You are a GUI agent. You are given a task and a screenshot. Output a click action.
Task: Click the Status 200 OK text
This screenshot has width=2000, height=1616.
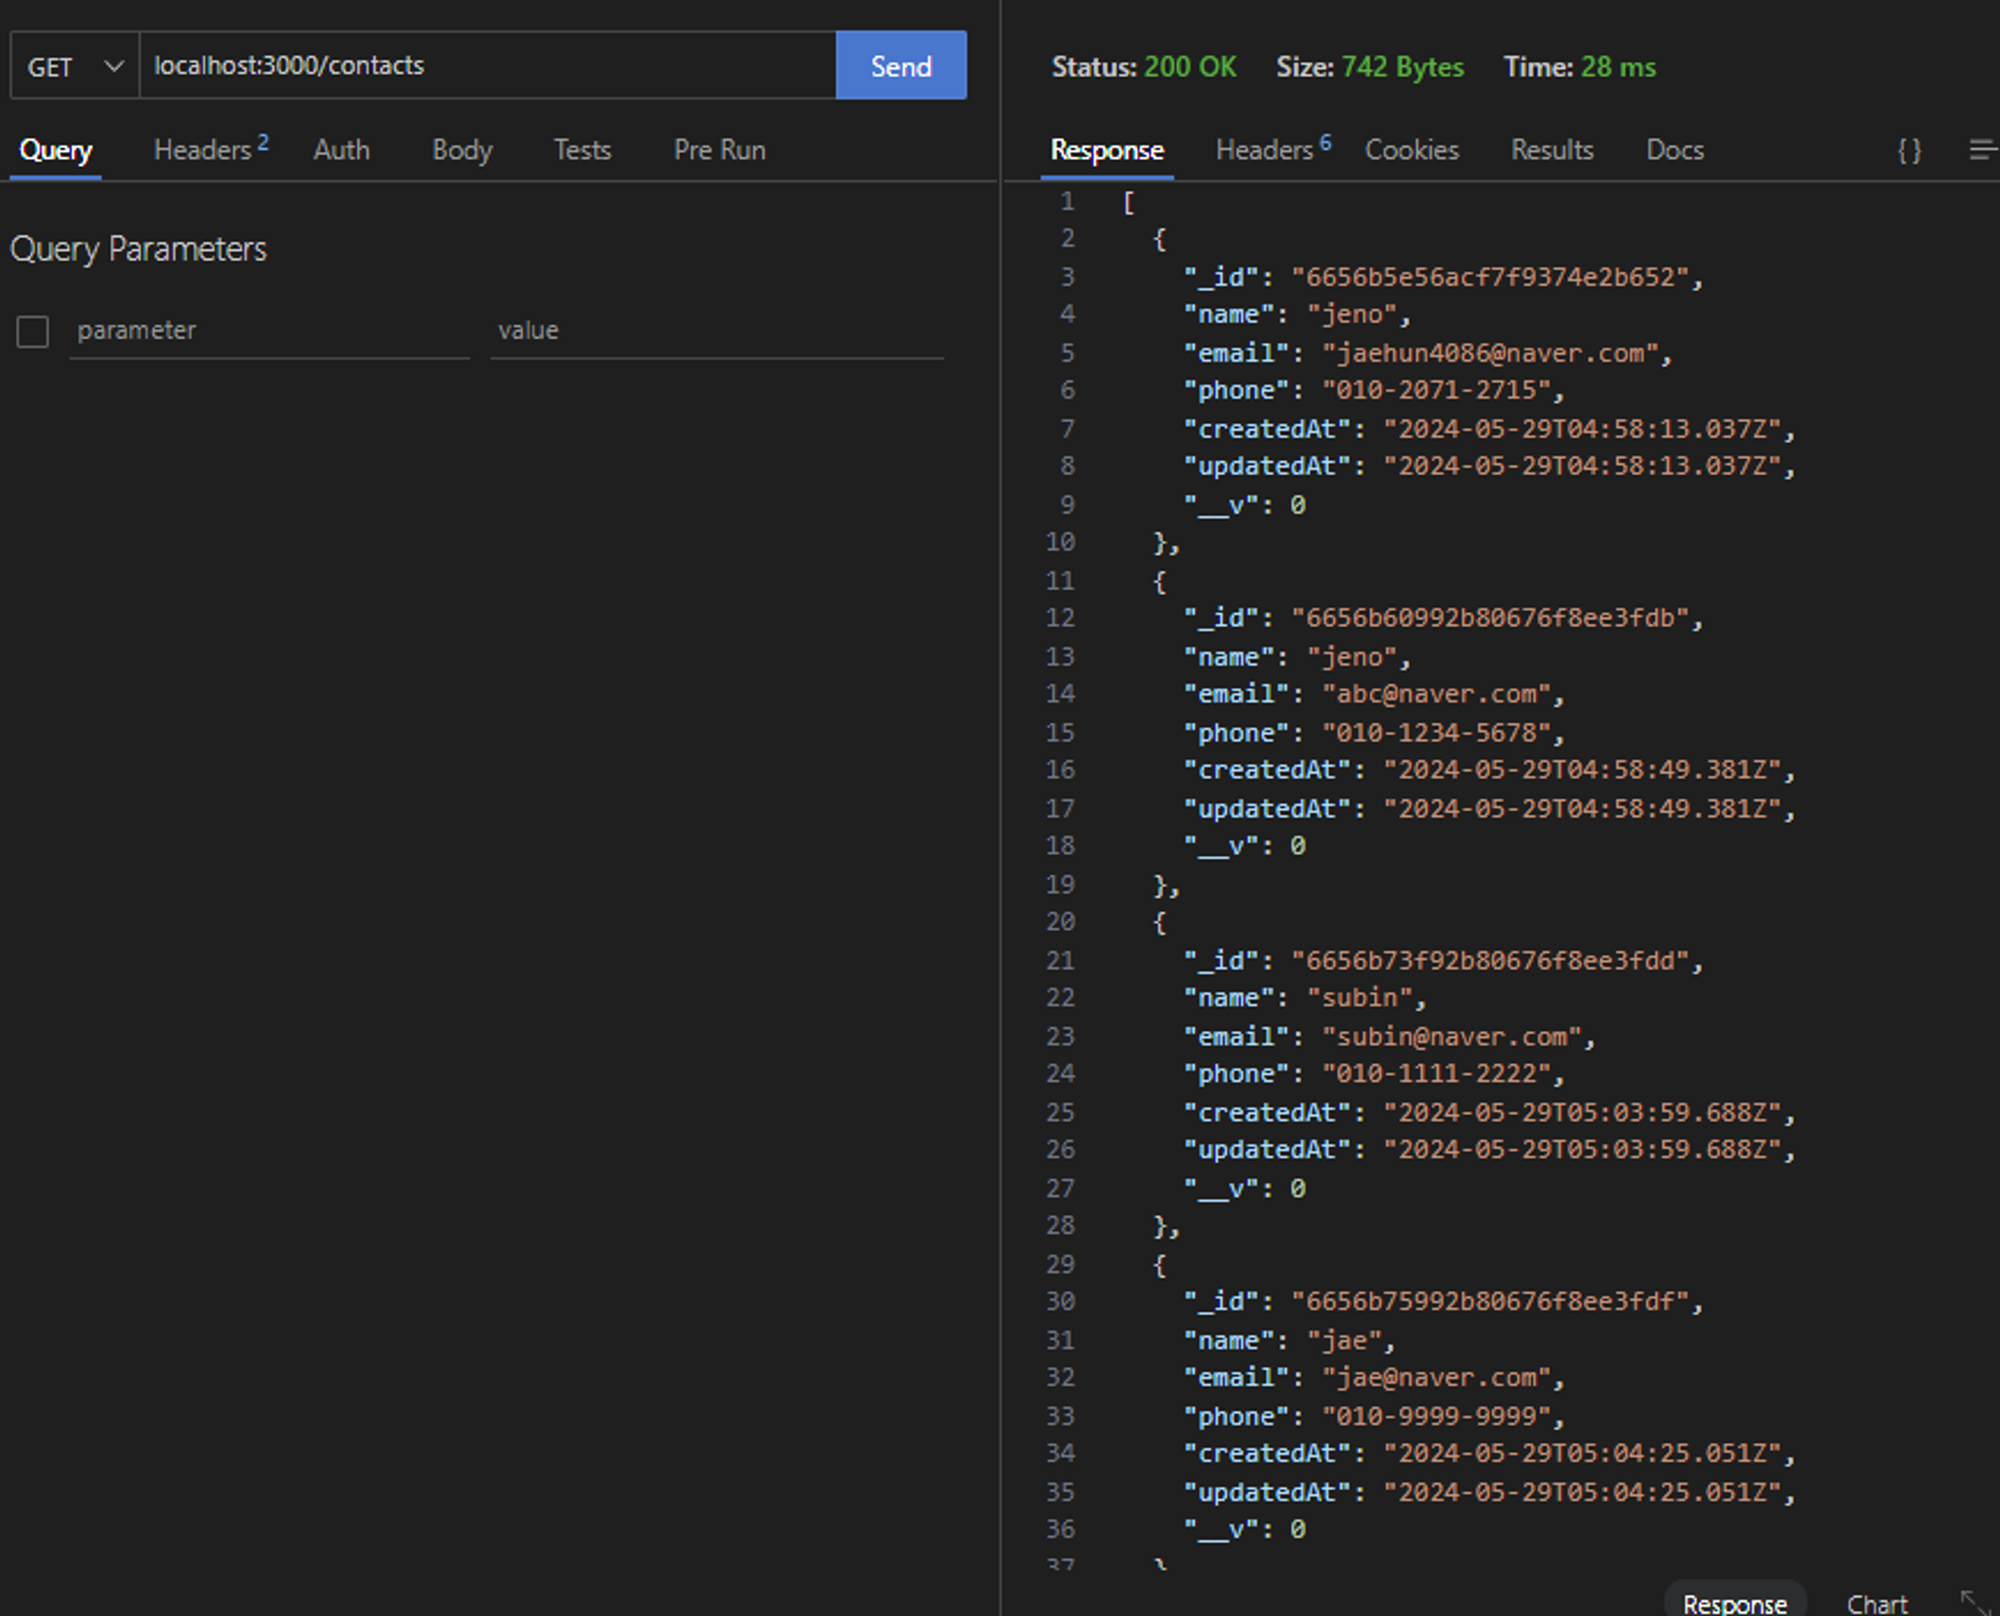[x=1144, y=67]
